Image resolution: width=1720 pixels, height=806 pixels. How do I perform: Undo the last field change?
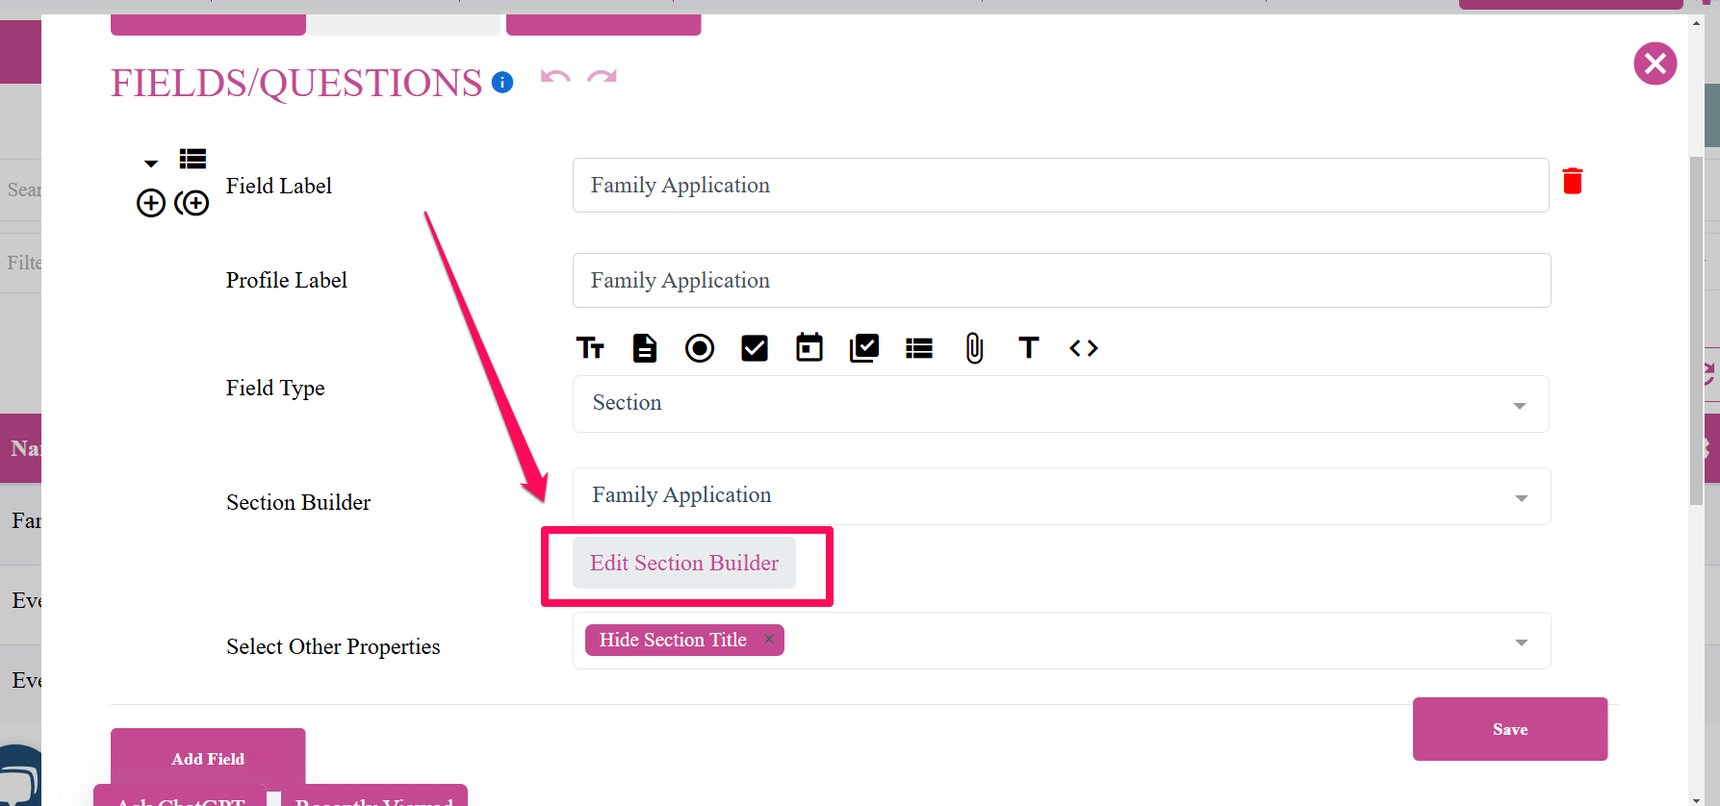click(555, 77)
